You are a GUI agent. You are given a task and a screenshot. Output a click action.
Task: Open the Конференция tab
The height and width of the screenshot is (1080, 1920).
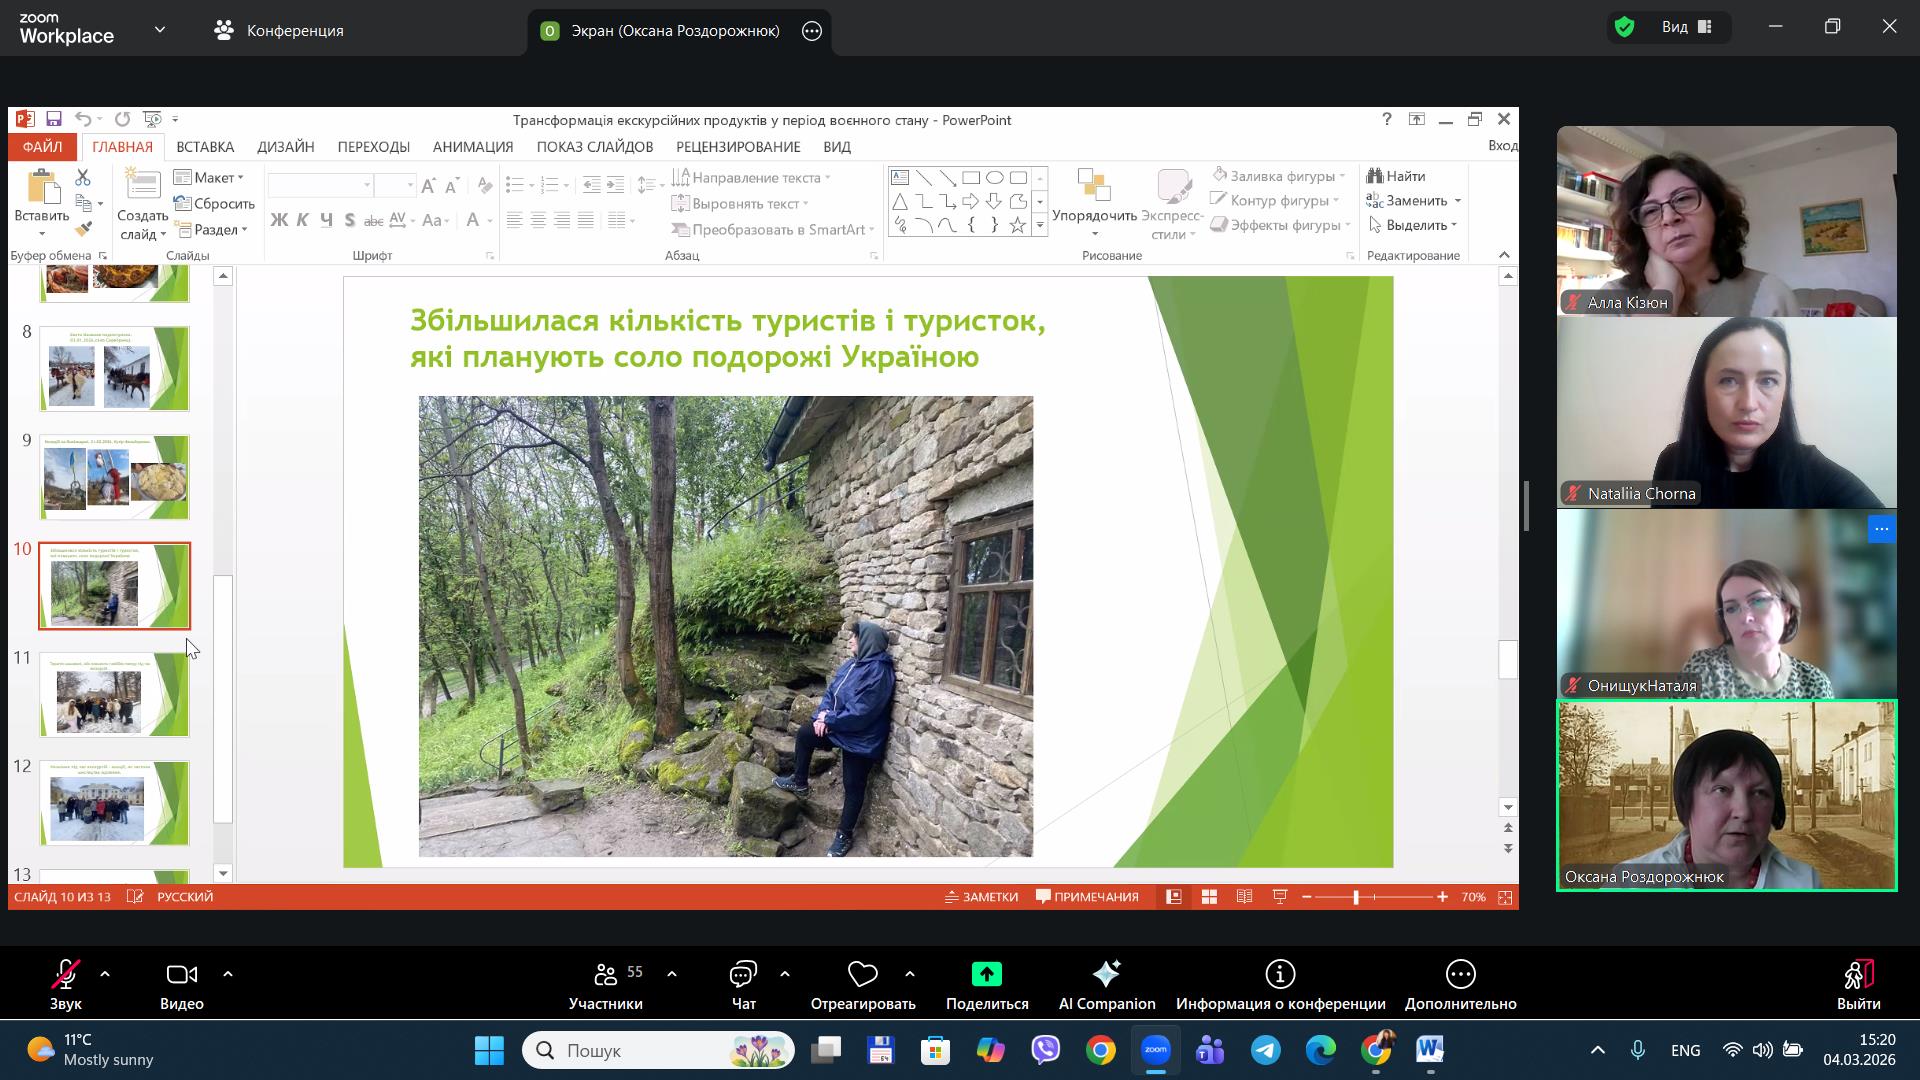coord(279,31)
